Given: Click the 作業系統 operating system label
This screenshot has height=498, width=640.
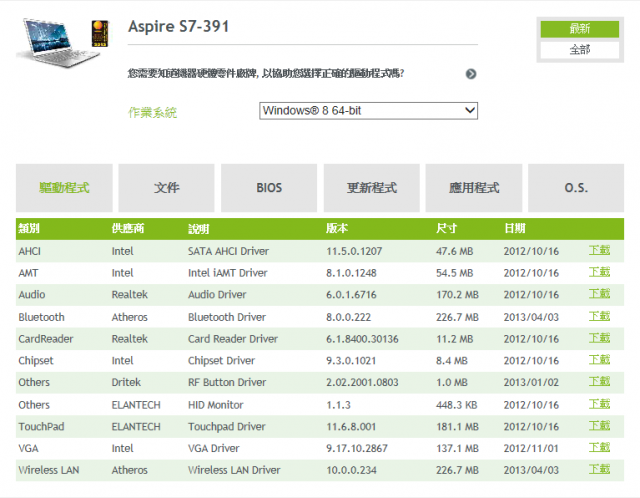Looking at the screenshot, I should [x=152, y=112].
